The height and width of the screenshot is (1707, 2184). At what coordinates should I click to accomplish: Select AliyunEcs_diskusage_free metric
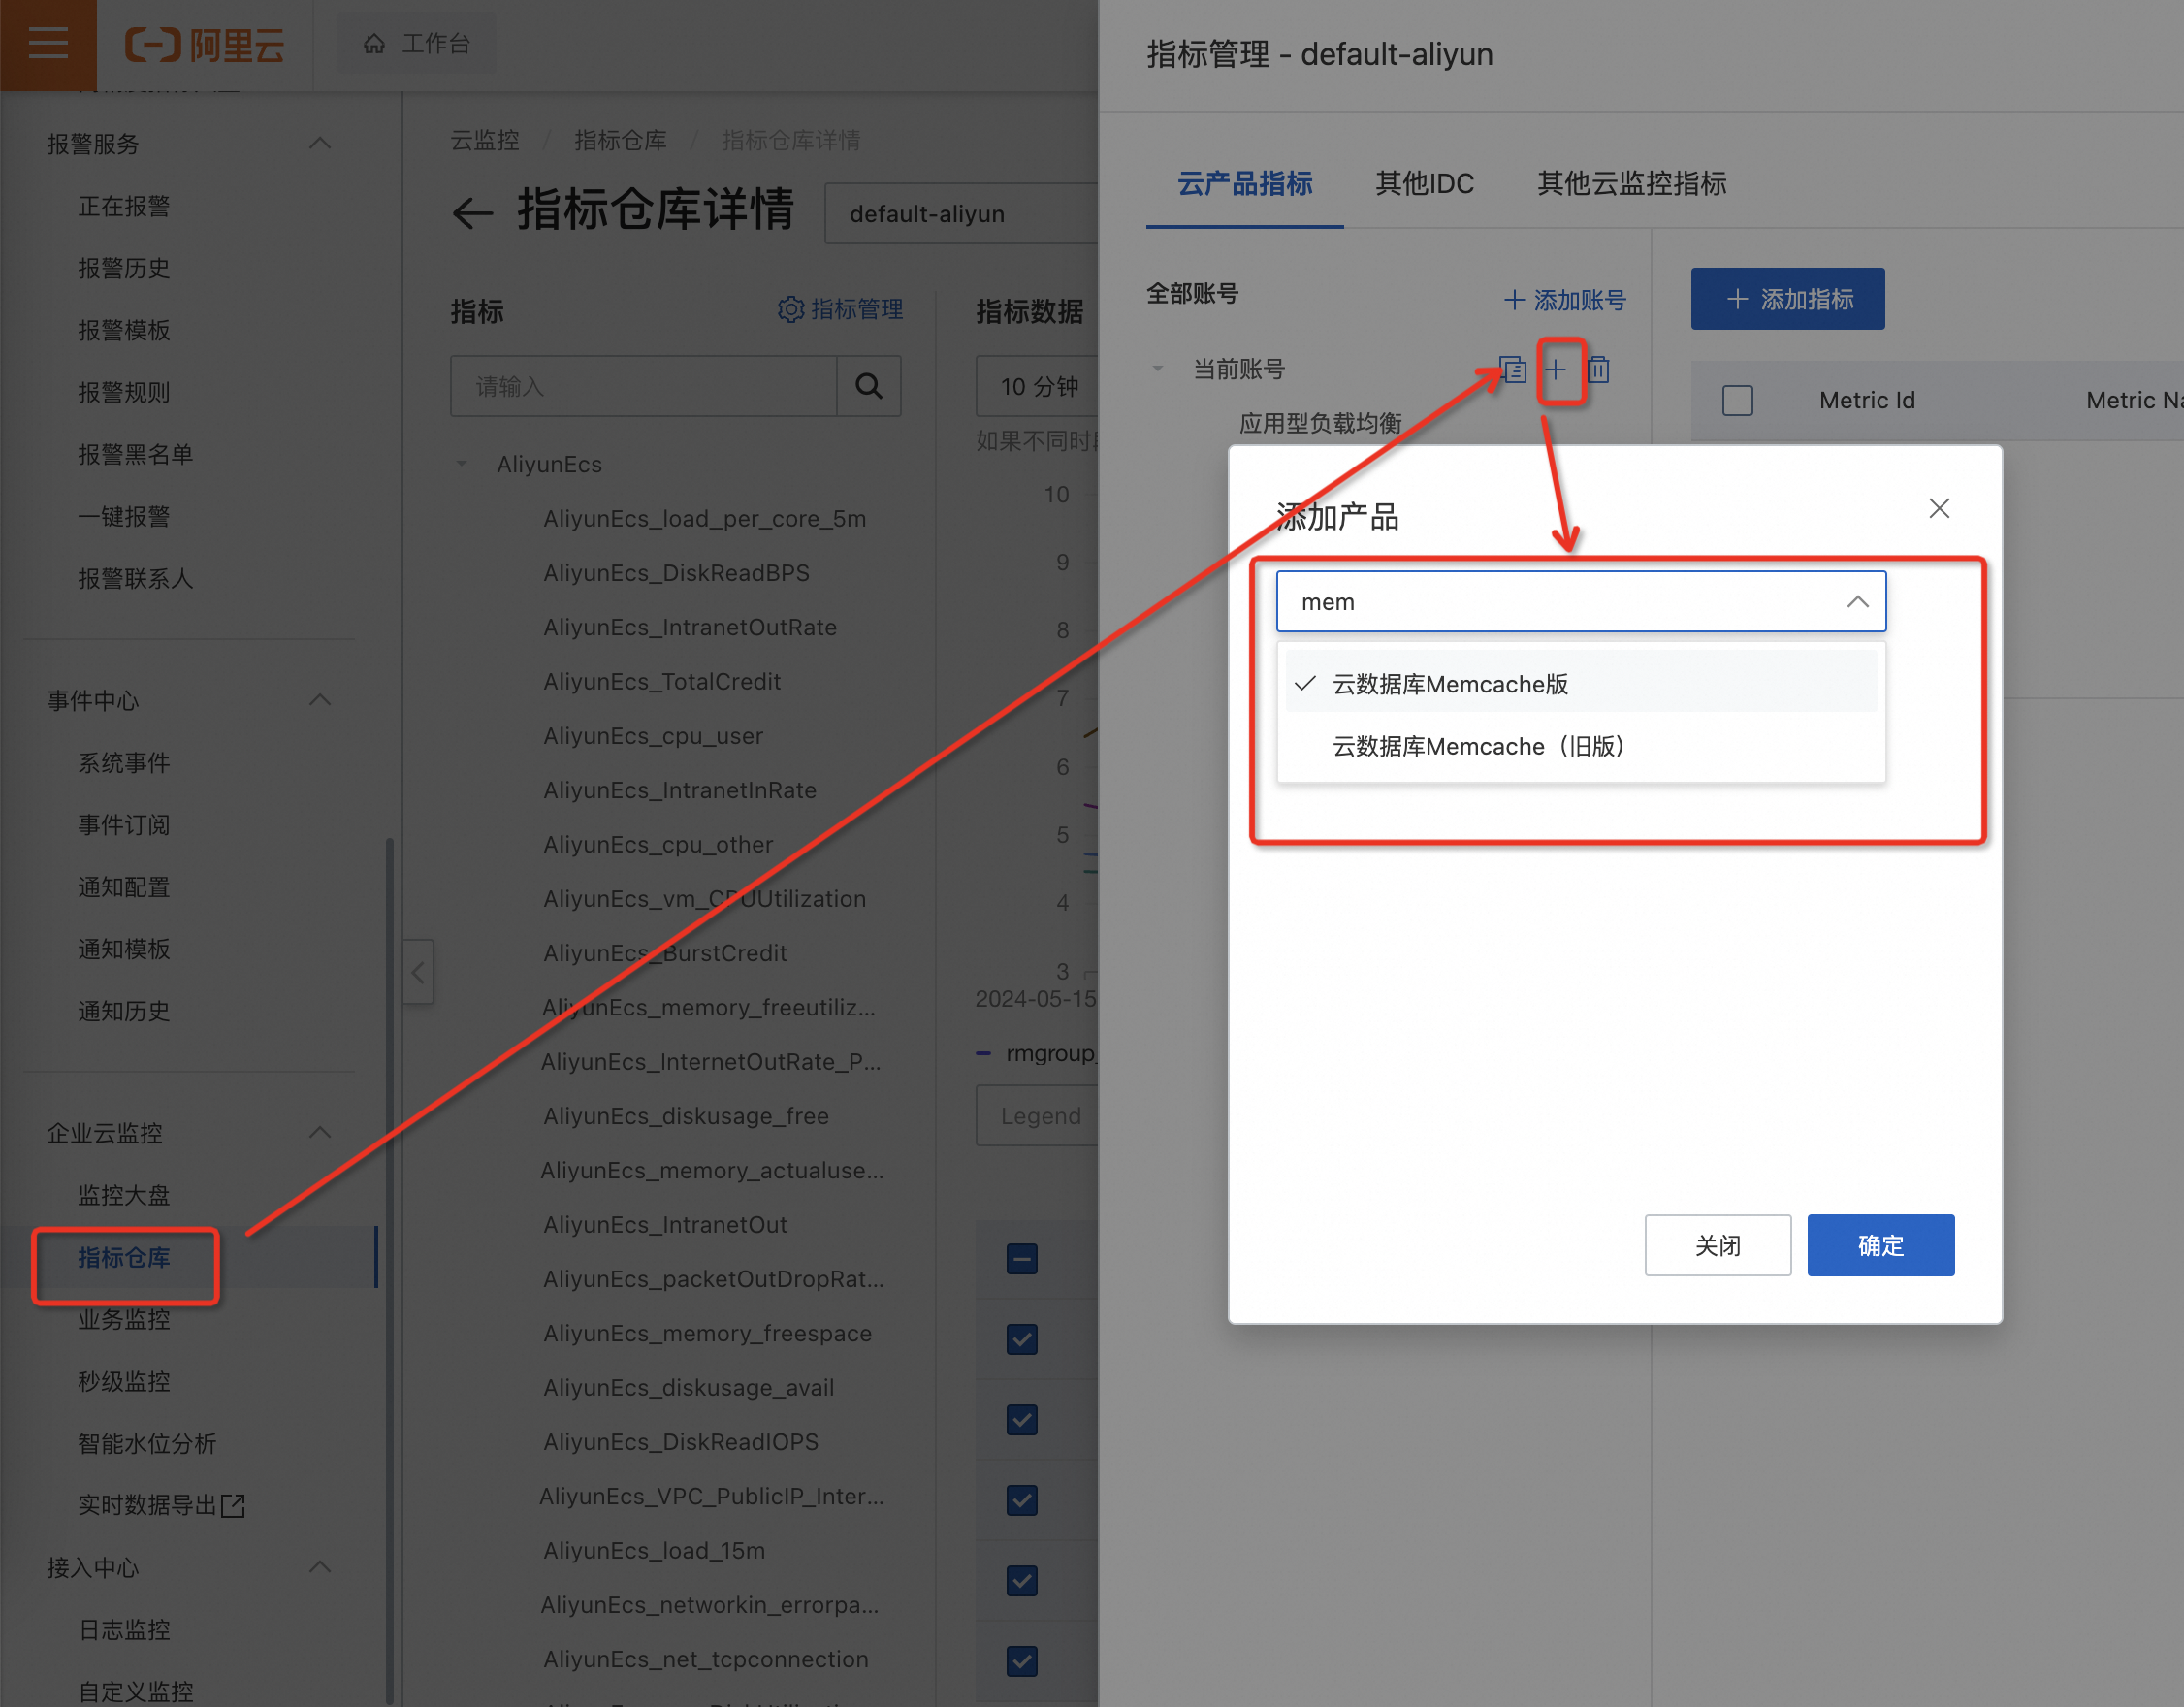point(685,1115)
